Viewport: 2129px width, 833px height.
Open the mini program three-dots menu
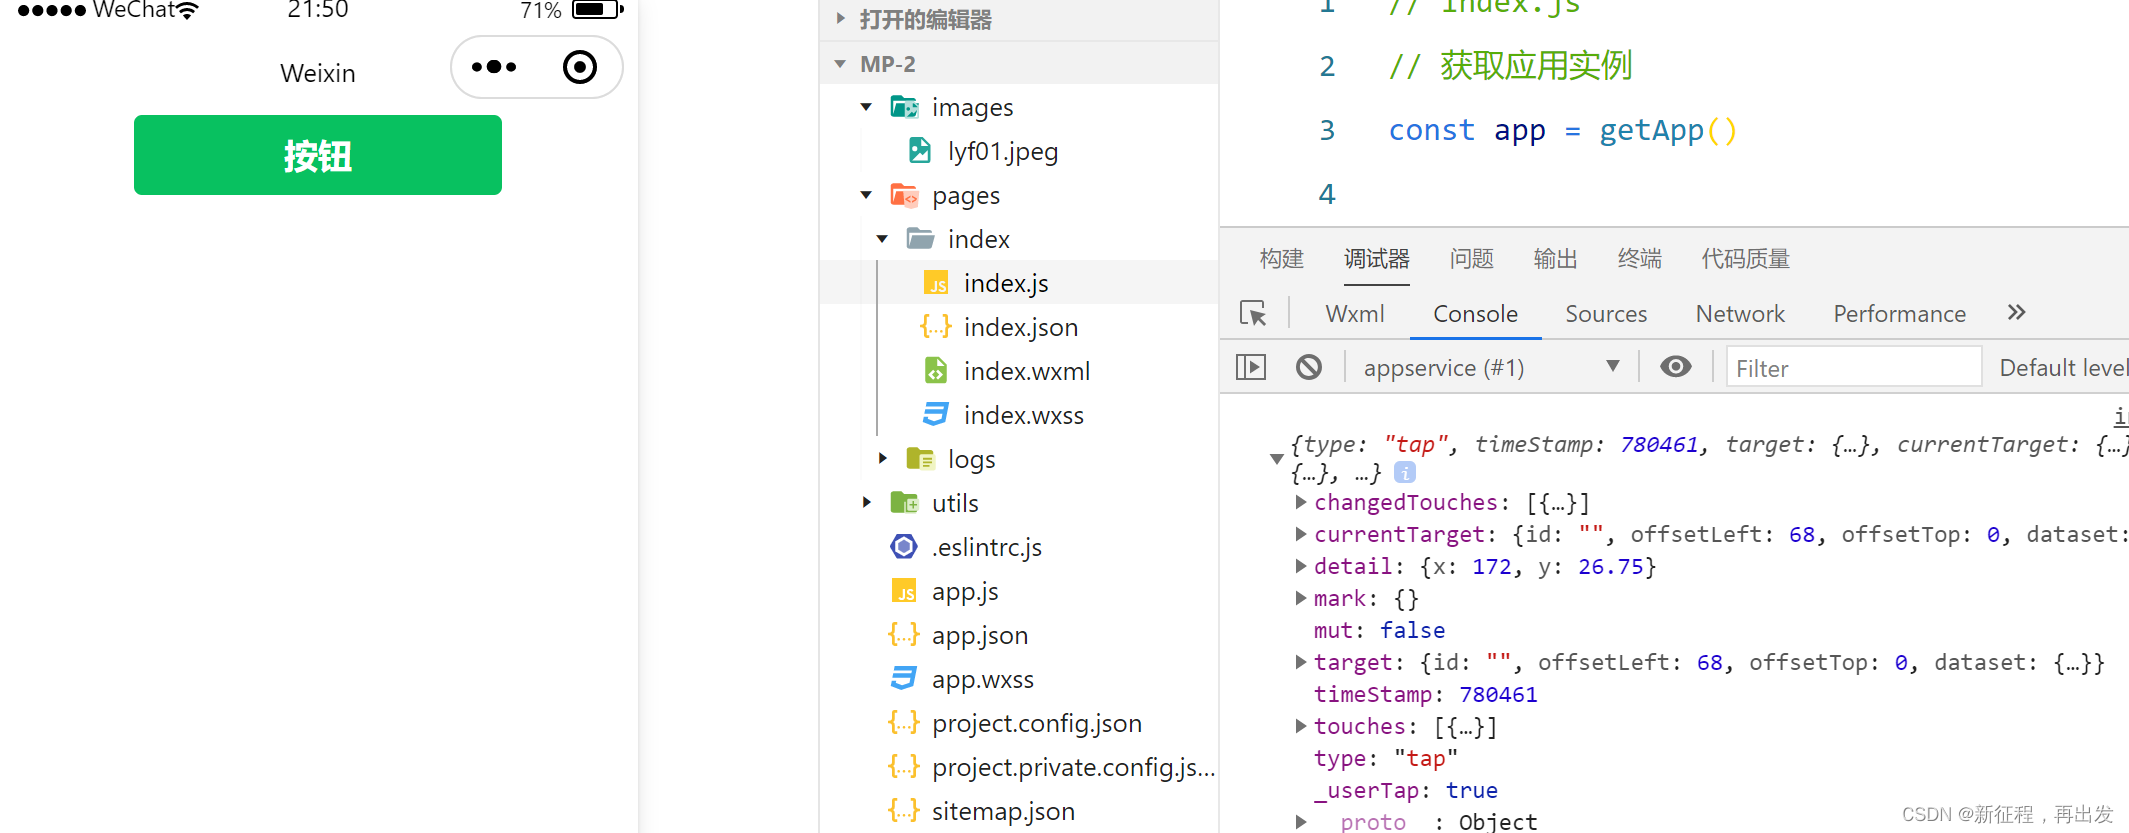pyautogui.click(x=494, y=67)
